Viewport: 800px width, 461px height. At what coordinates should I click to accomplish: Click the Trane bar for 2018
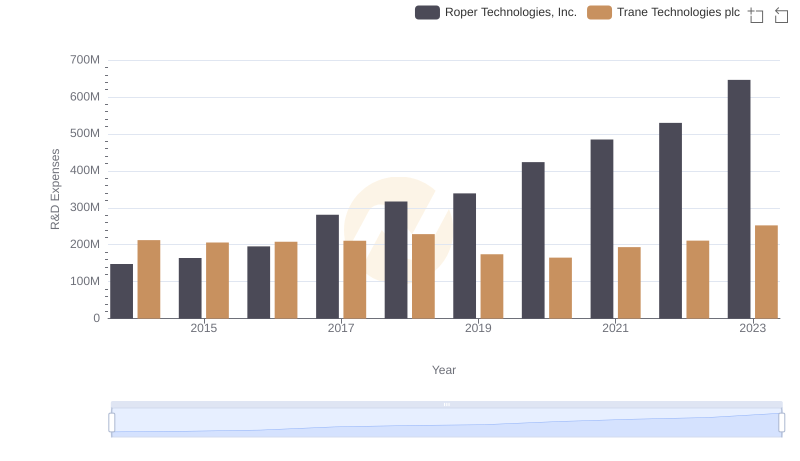coord(423,276)
